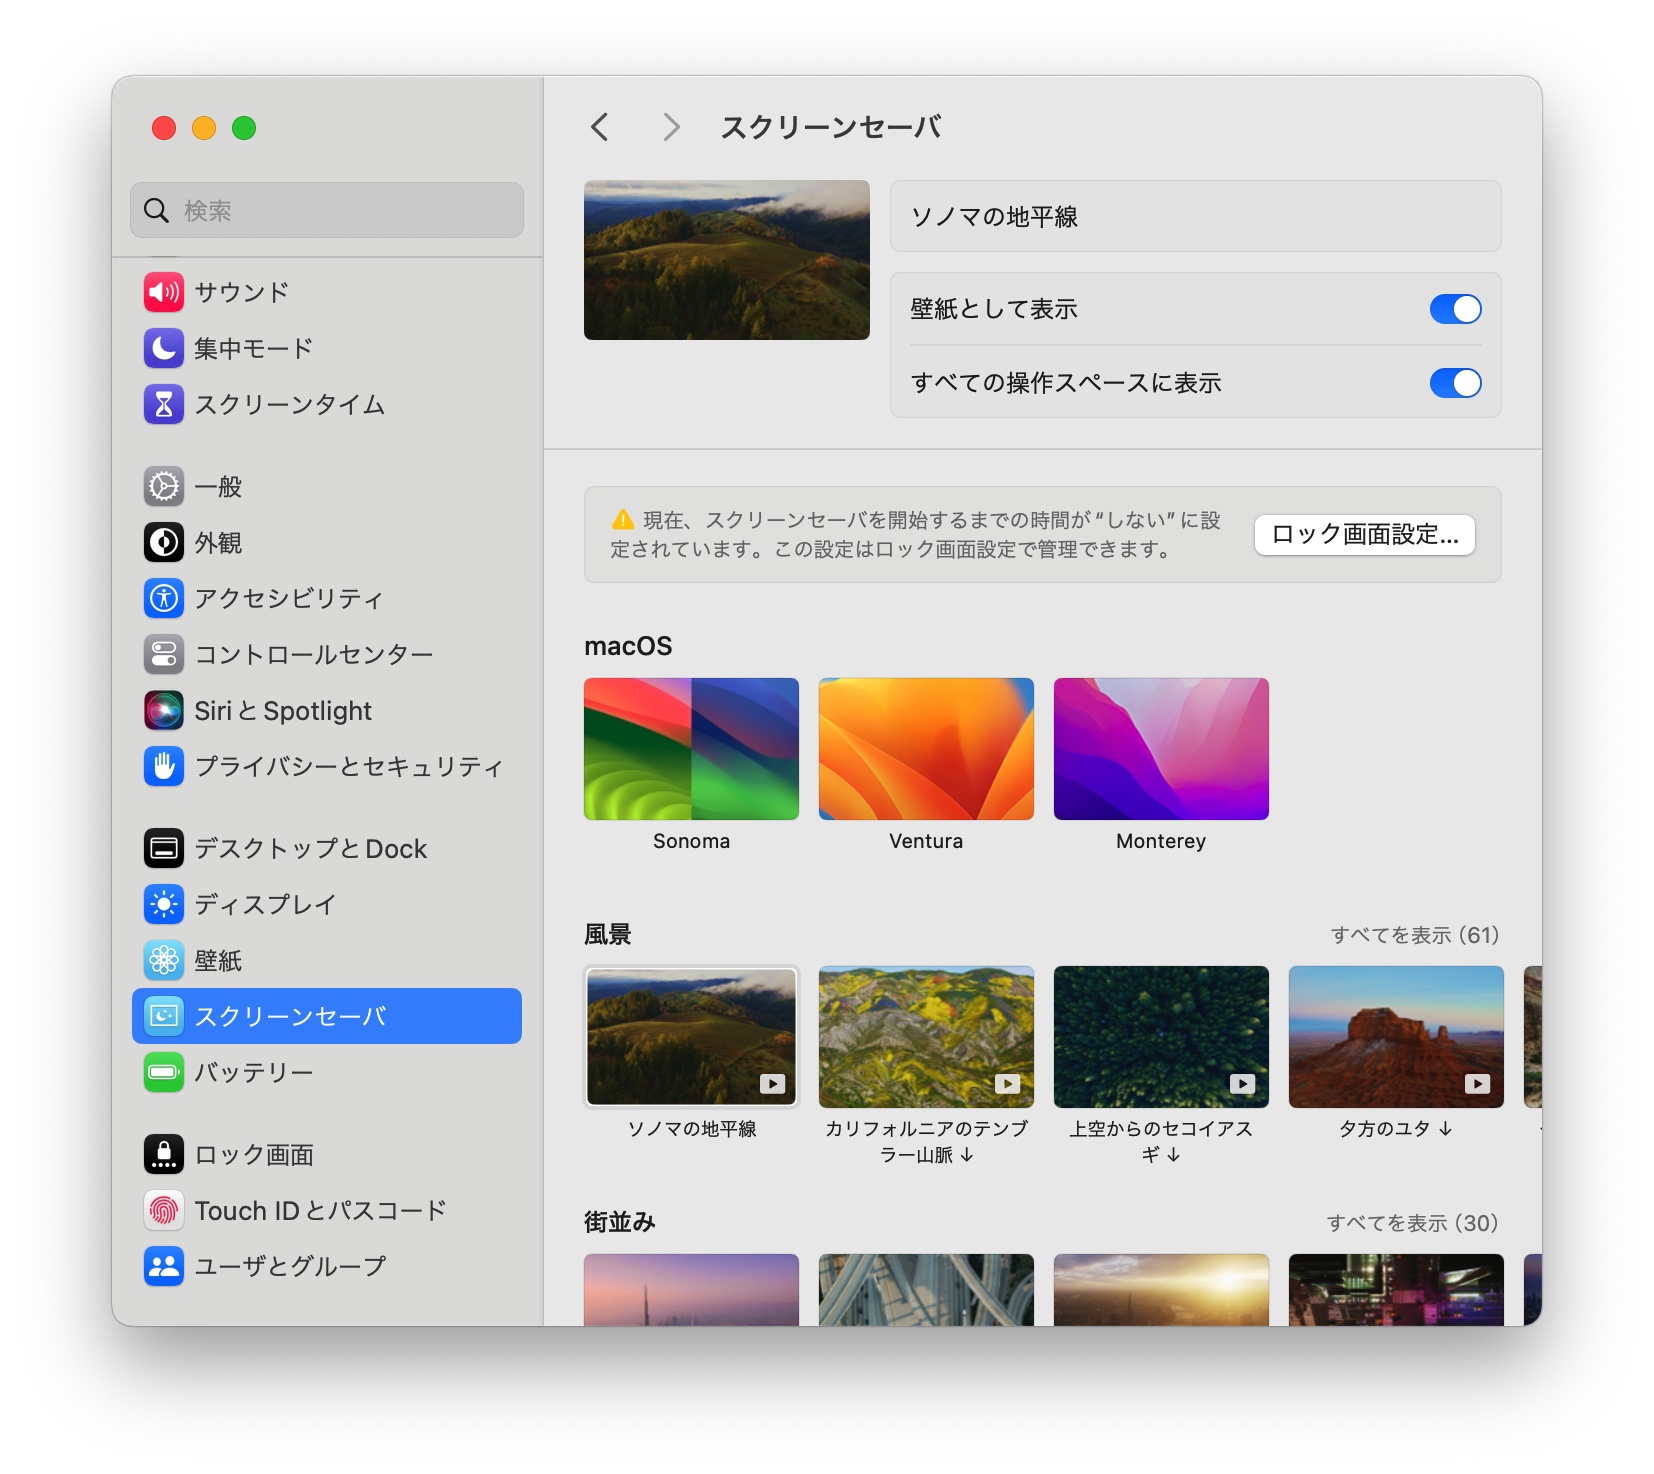Image resolution: width=1654 pixels, height=1474 pixels.
Task: Click すべてを表示 (61) link
Action: click(x=1415, y=935)
